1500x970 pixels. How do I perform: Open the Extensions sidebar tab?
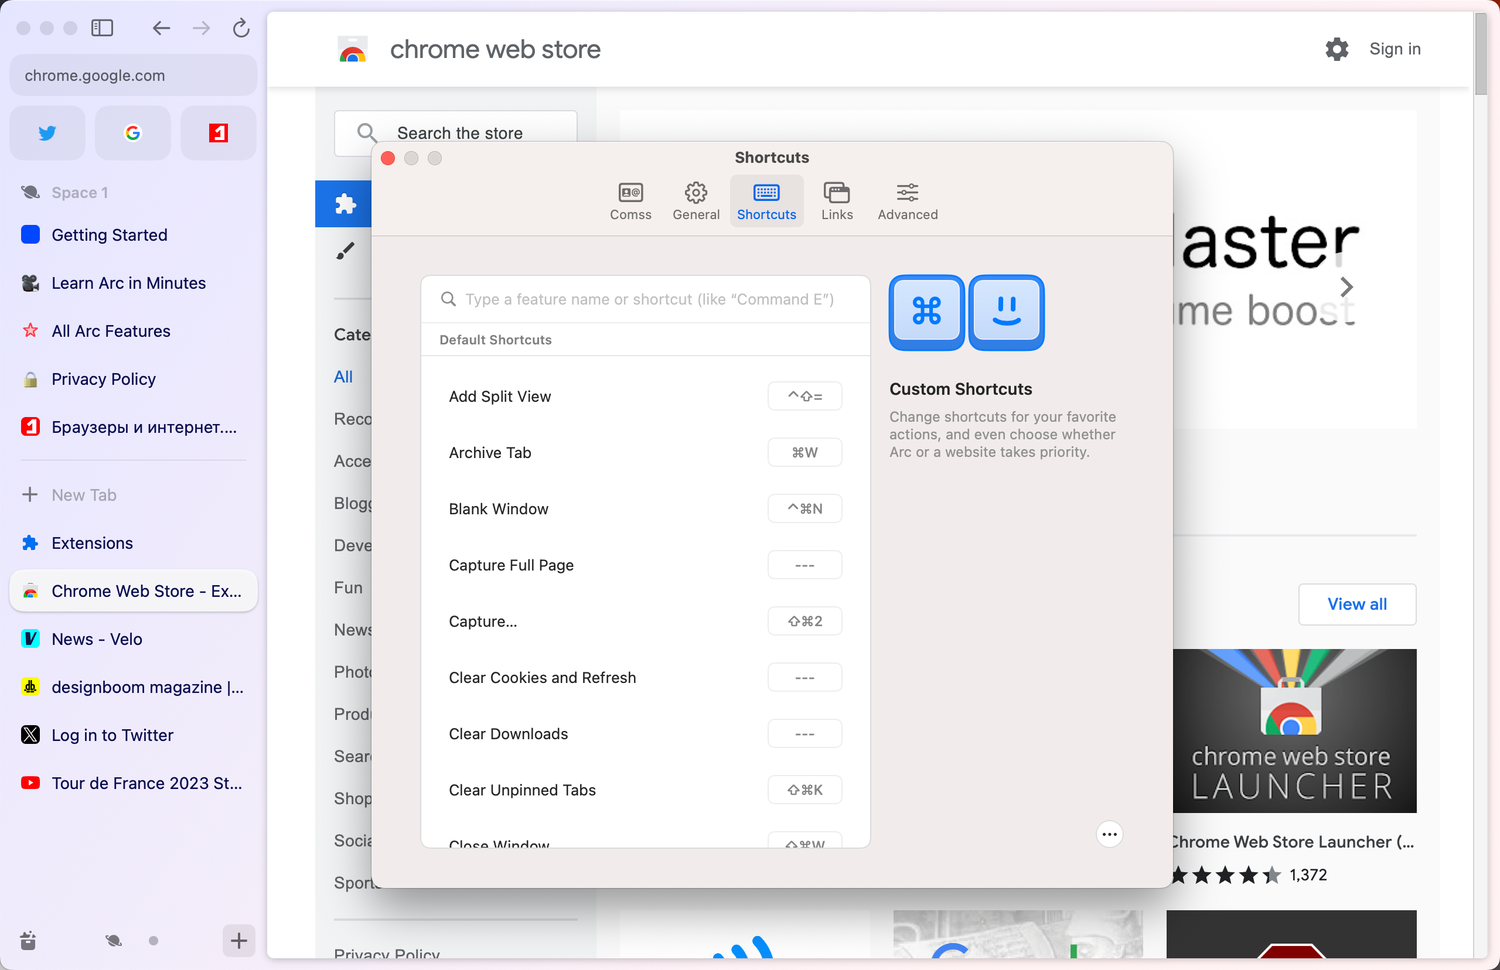(x=133, y=543)
